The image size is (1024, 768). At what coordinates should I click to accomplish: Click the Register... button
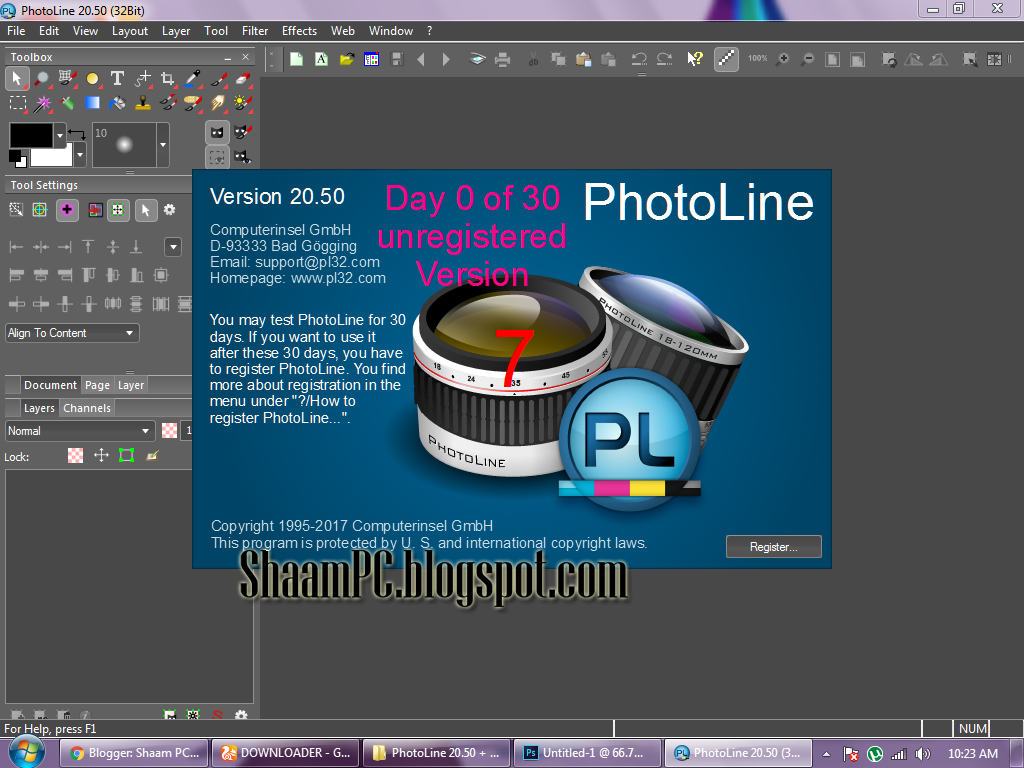pos(774,547)
